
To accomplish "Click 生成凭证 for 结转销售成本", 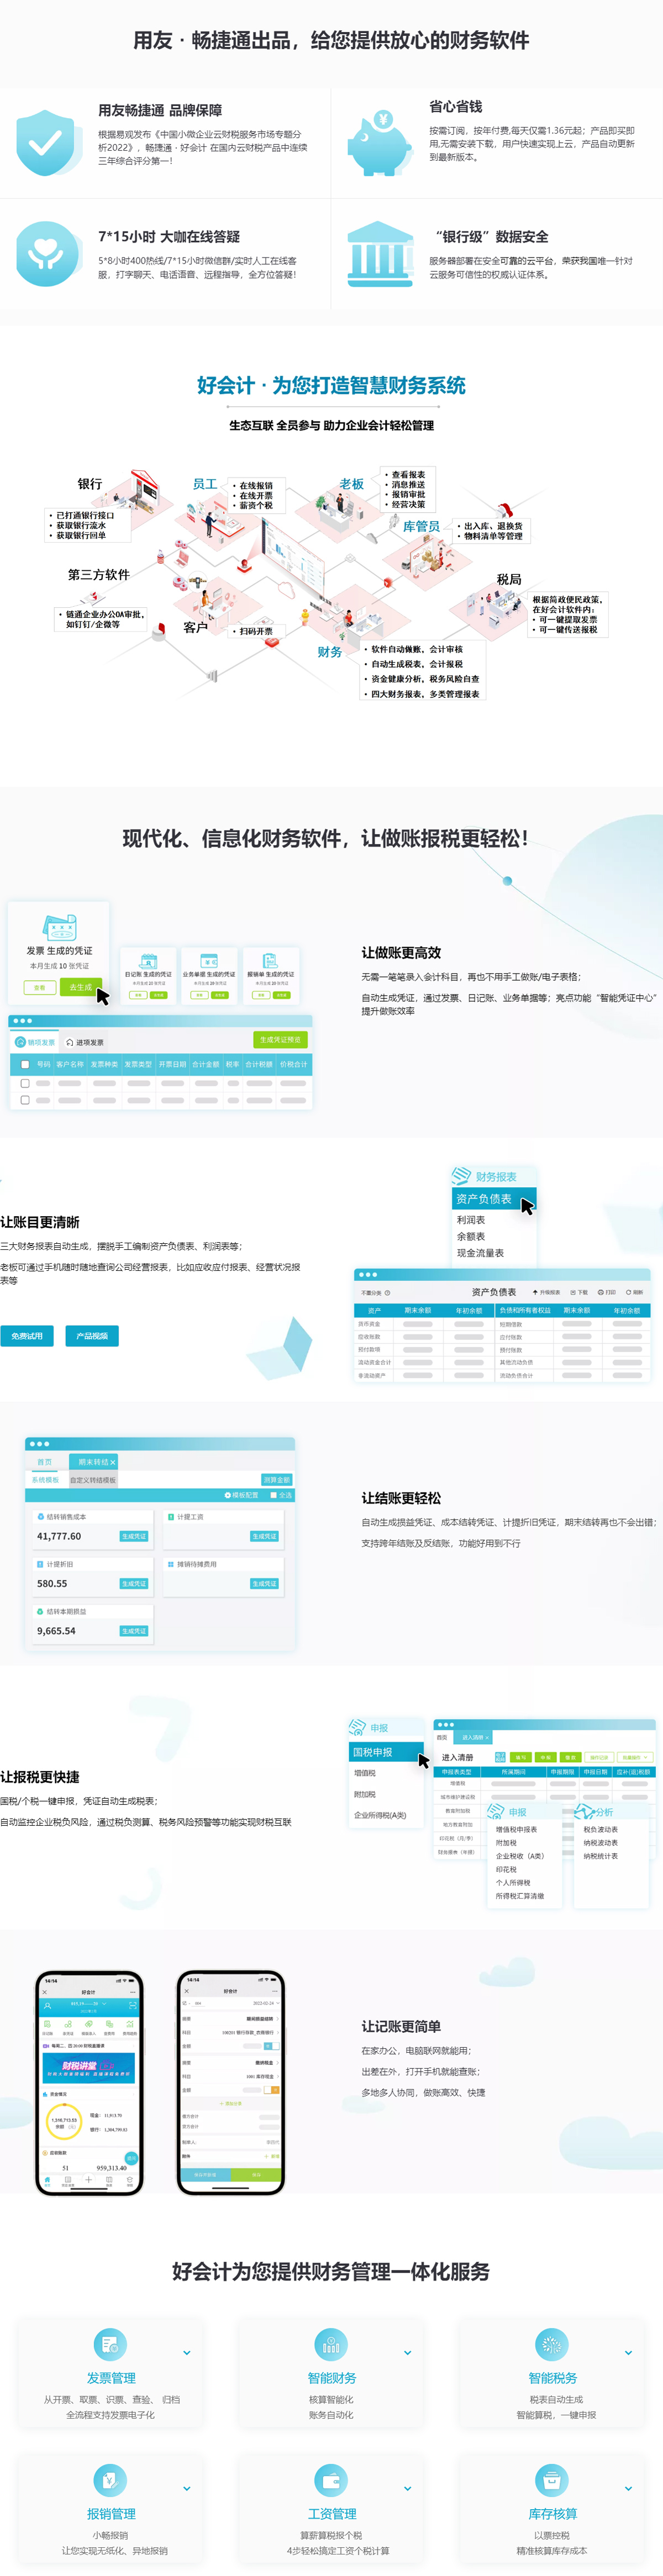I will pos(134,1536).
